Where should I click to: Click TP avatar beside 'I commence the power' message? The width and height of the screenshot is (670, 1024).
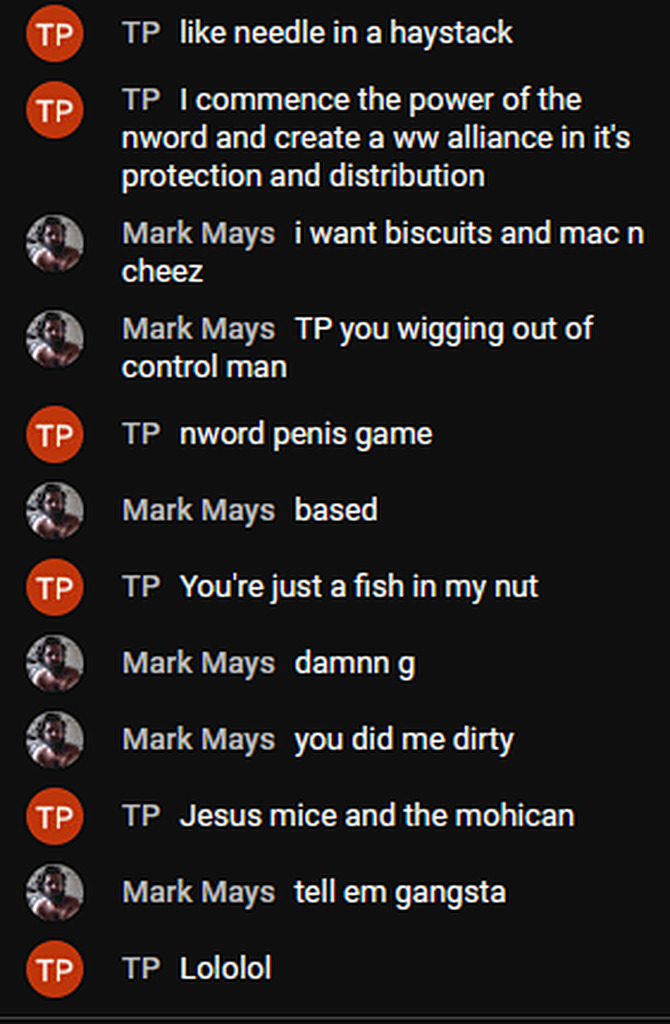[x=55, y=110]
